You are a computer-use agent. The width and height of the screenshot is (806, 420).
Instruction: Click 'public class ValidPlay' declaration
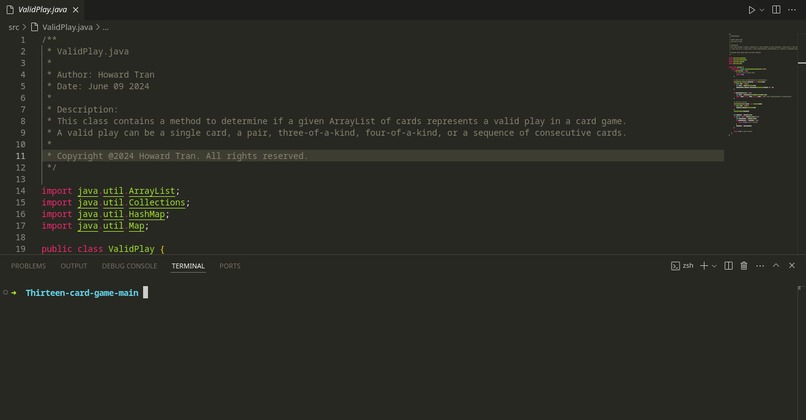(103, 249)
